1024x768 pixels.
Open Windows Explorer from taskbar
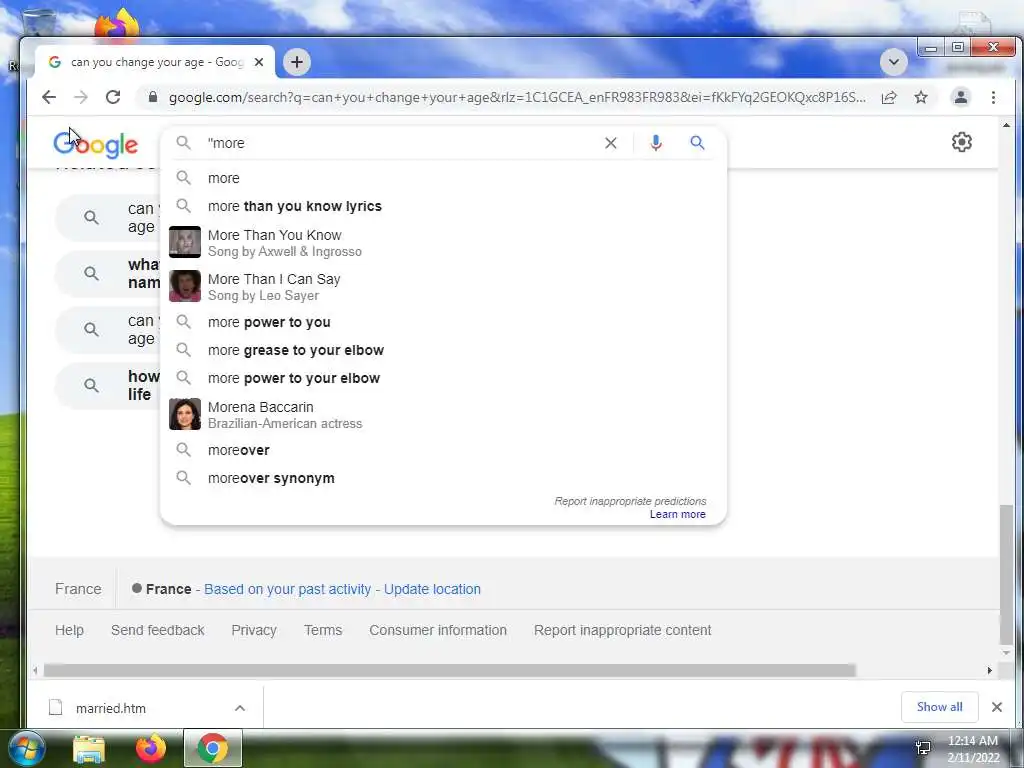click(89, 749)
